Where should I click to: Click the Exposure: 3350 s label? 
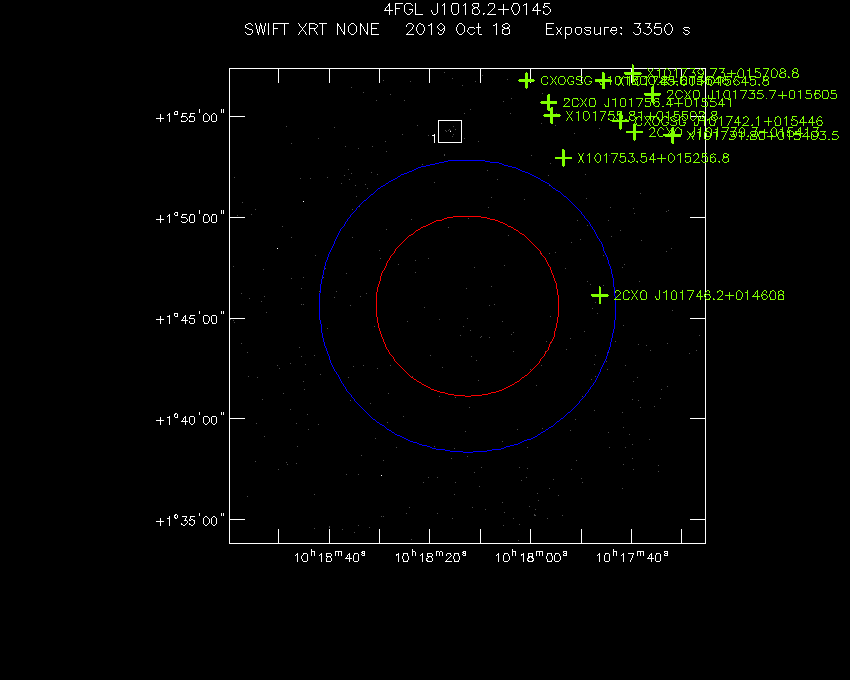coord(617,30)
